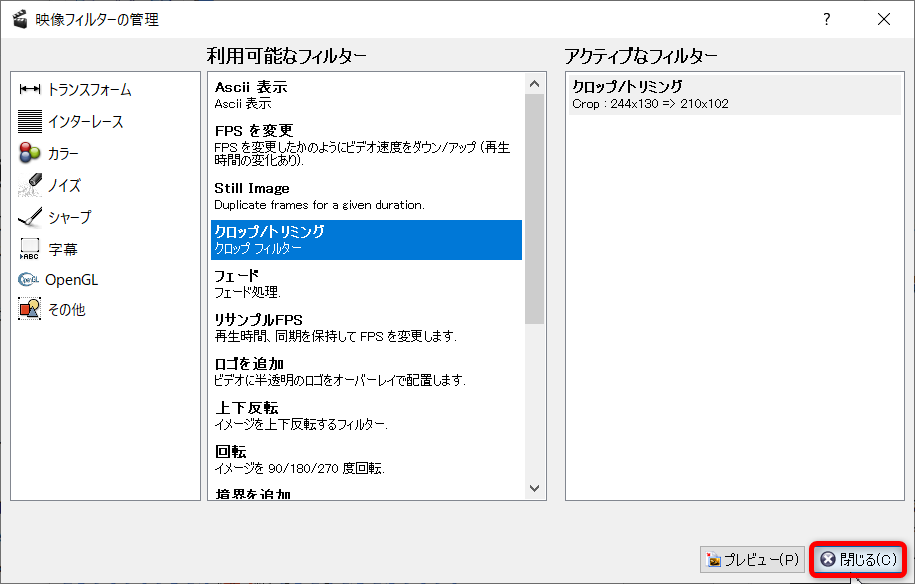Viewport: 915px width, 584px height.
Task: Select the 回転 filter entry
Action: [366, 459]
